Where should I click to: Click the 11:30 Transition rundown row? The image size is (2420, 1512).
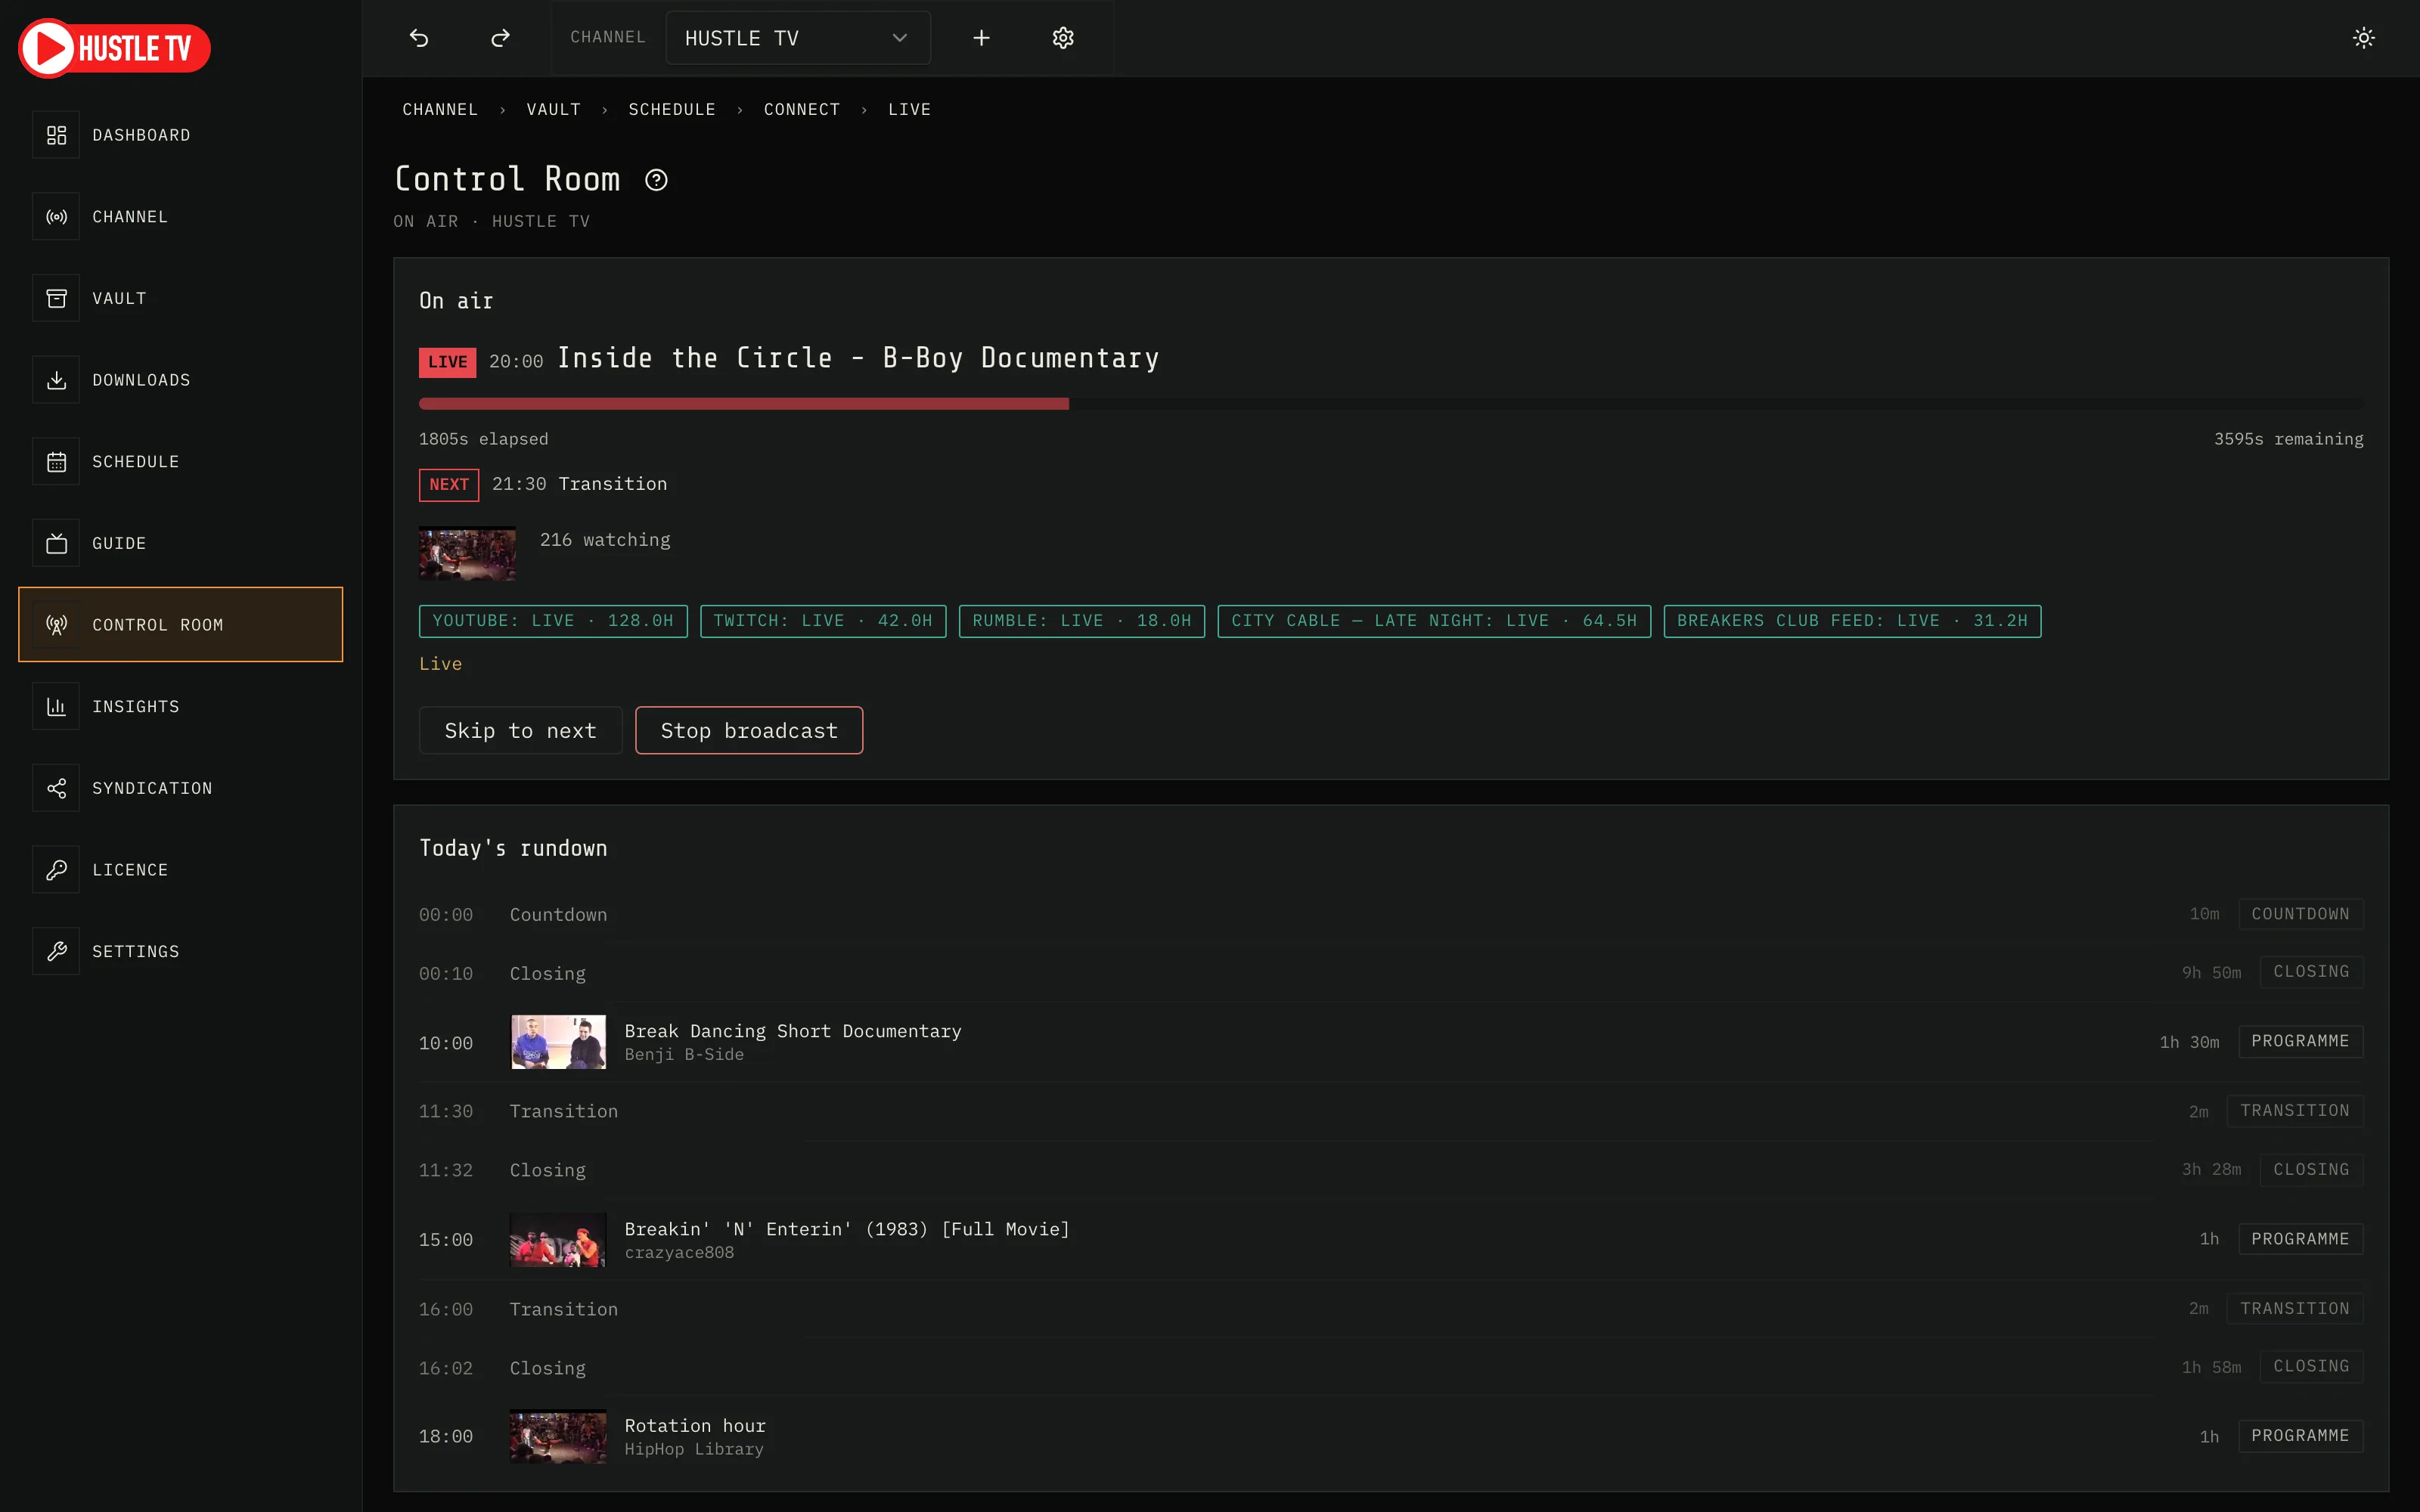click(1391, 1111)
